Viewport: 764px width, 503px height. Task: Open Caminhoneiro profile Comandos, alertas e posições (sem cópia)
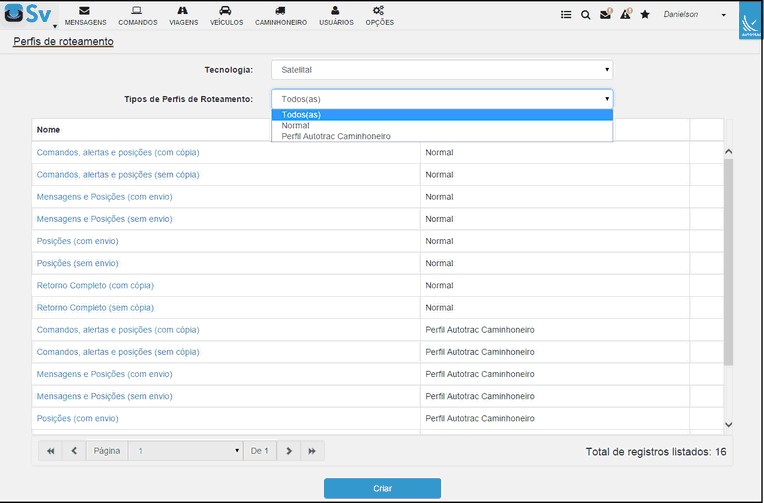click(118, 352)
